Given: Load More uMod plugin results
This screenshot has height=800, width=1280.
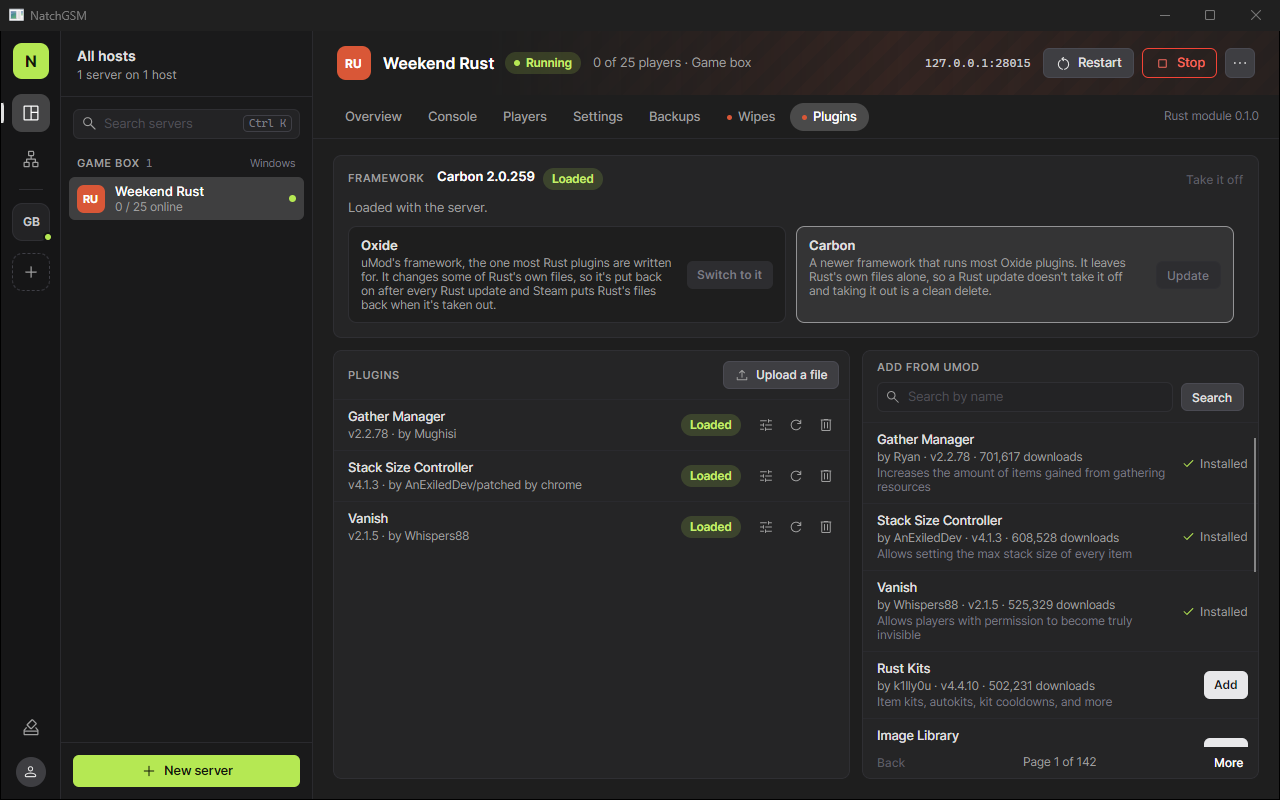Looking at the screenshot, I should [1228, 762].
